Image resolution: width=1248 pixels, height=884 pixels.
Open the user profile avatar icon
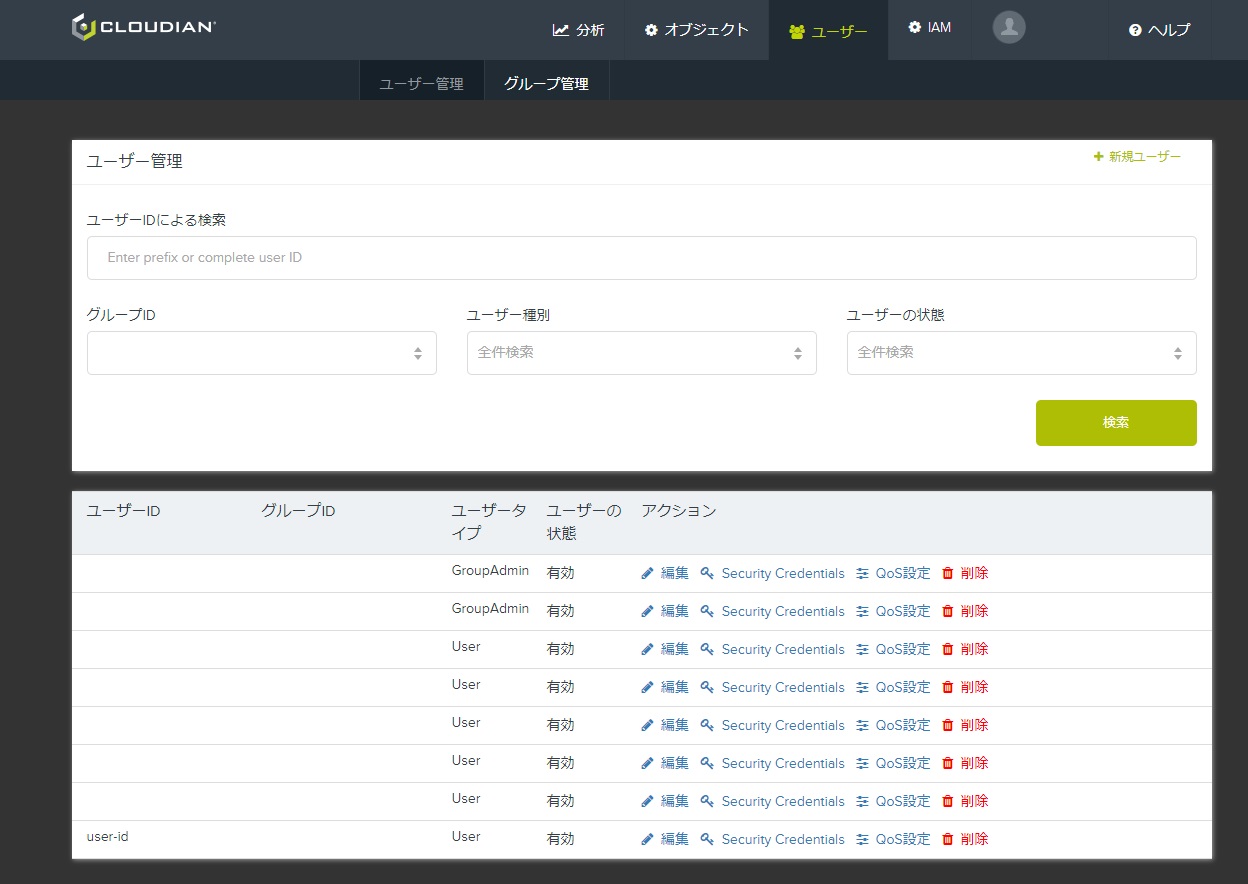pyautogui.click(x=1009, y=28)
